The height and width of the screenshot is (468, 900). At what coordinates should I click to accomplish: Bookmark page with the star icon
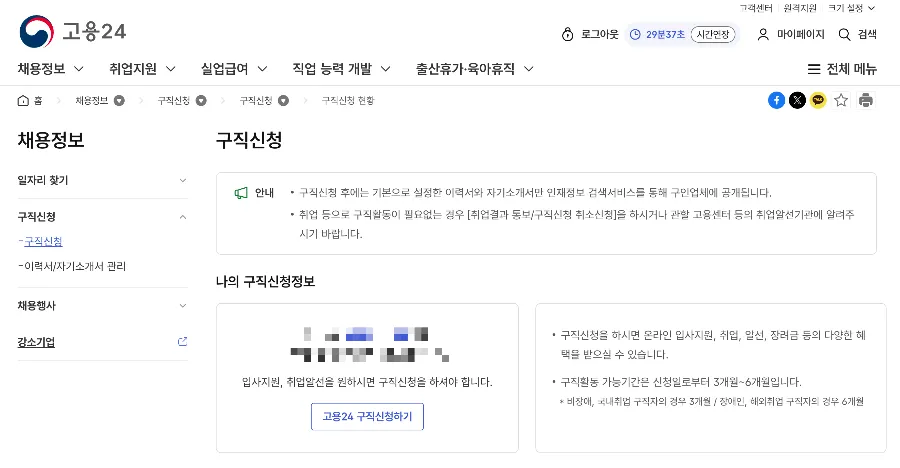coord(841,100)
